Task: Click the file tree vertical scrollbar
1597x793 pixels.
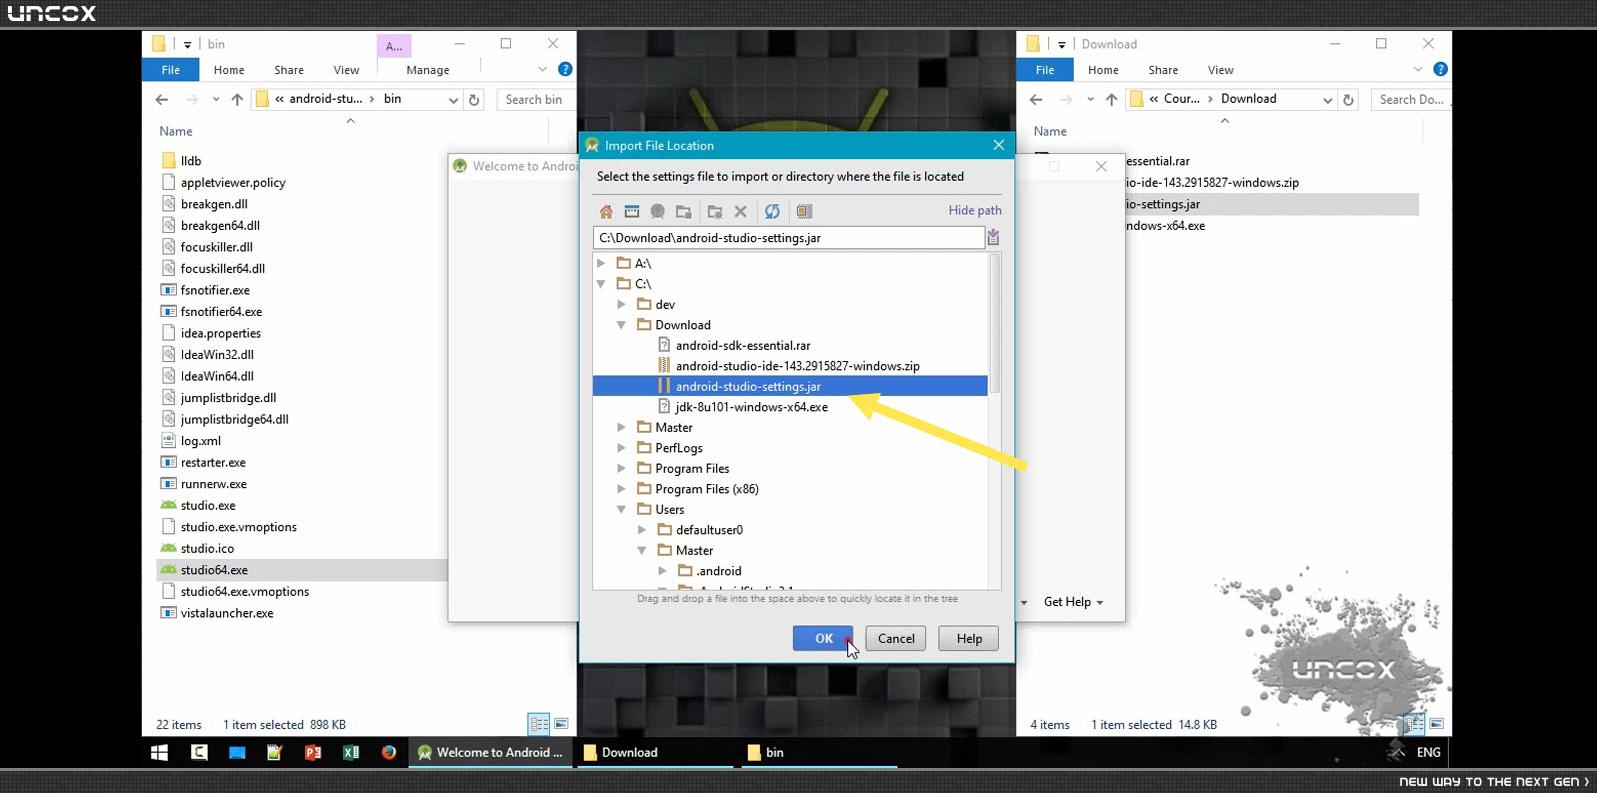Action: (x=994, y=323)
